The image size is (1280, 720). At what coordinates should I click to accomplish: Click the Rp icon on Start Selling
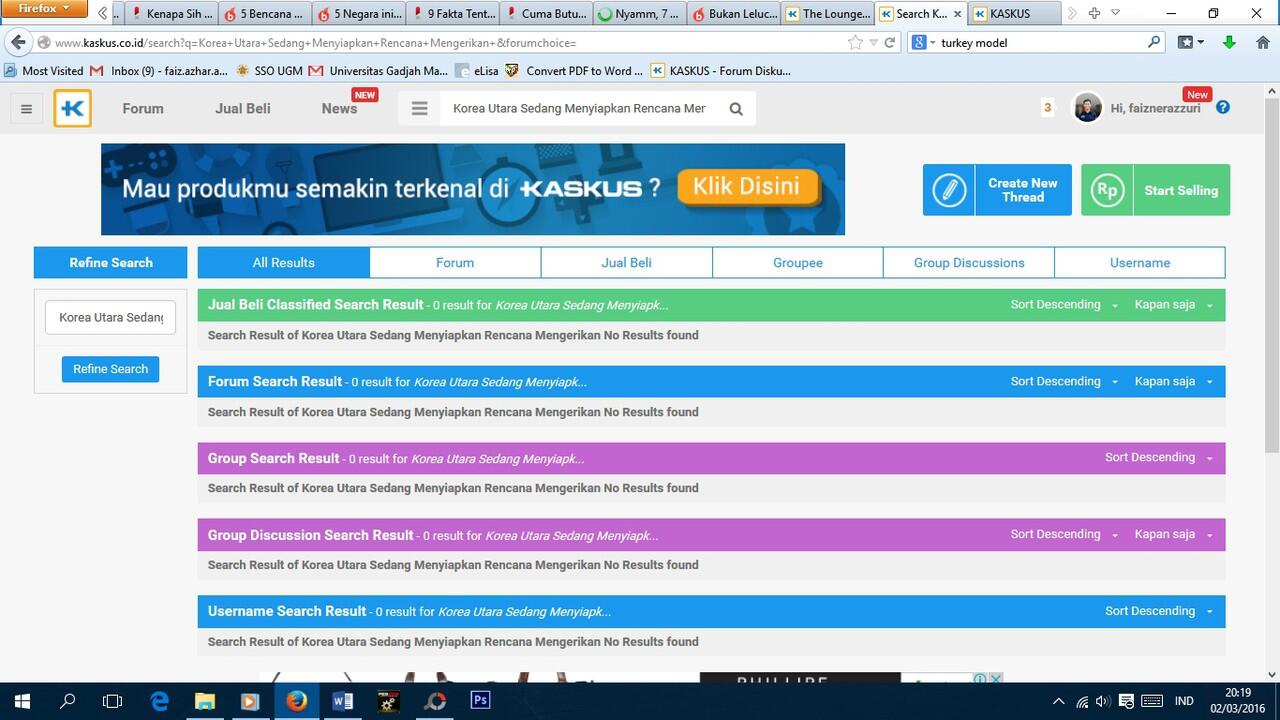click(1107, 190)
